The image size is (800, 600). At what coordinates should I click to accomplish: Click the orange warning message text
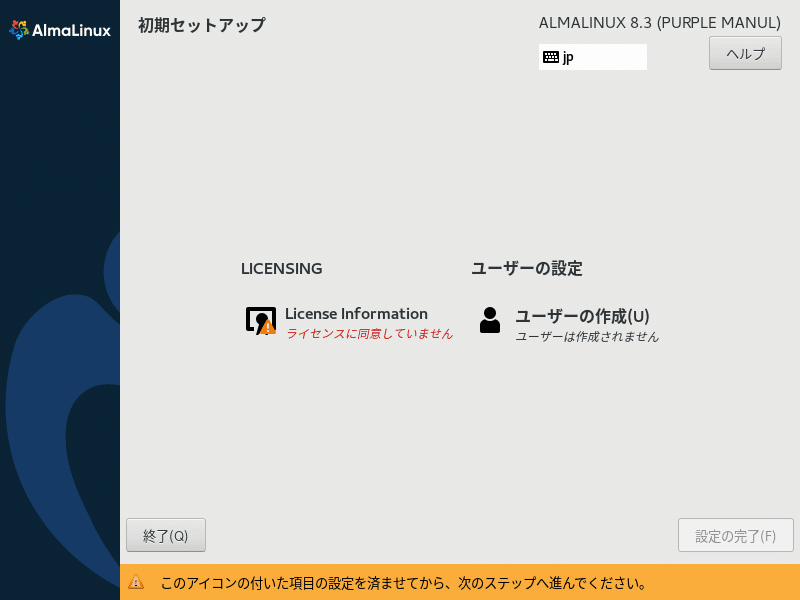click(404, 583)
